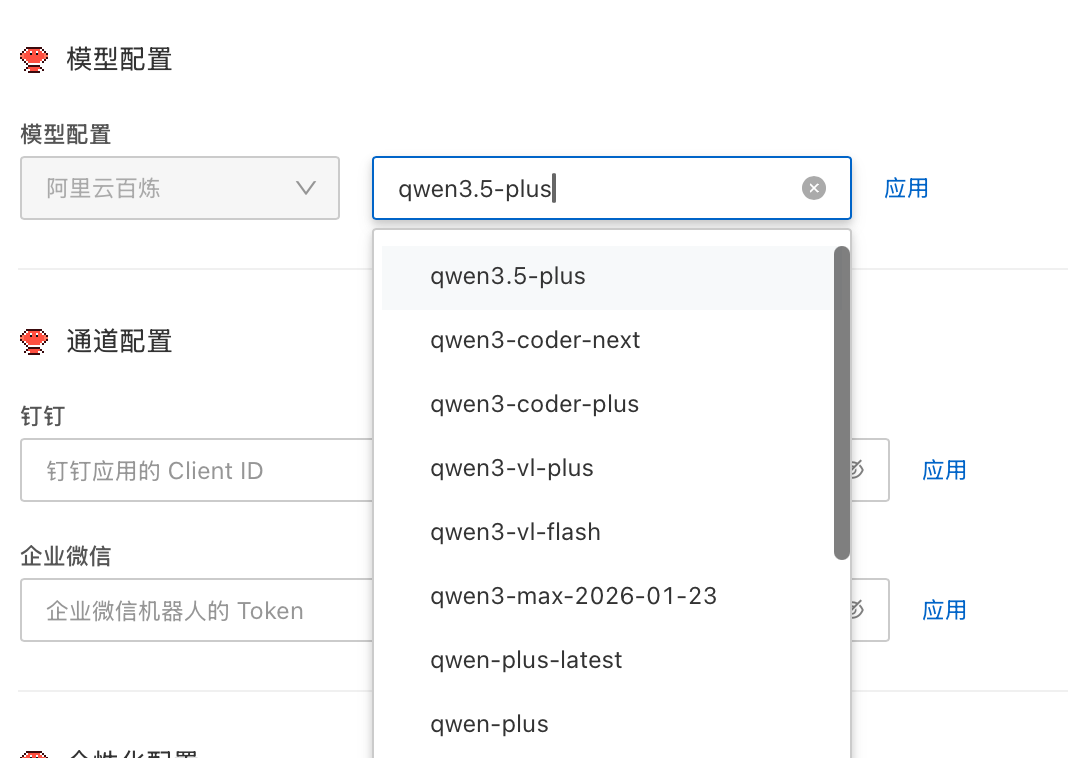Click the model name input field
This screenshot has height=758, width=1068.
point(612,188)
